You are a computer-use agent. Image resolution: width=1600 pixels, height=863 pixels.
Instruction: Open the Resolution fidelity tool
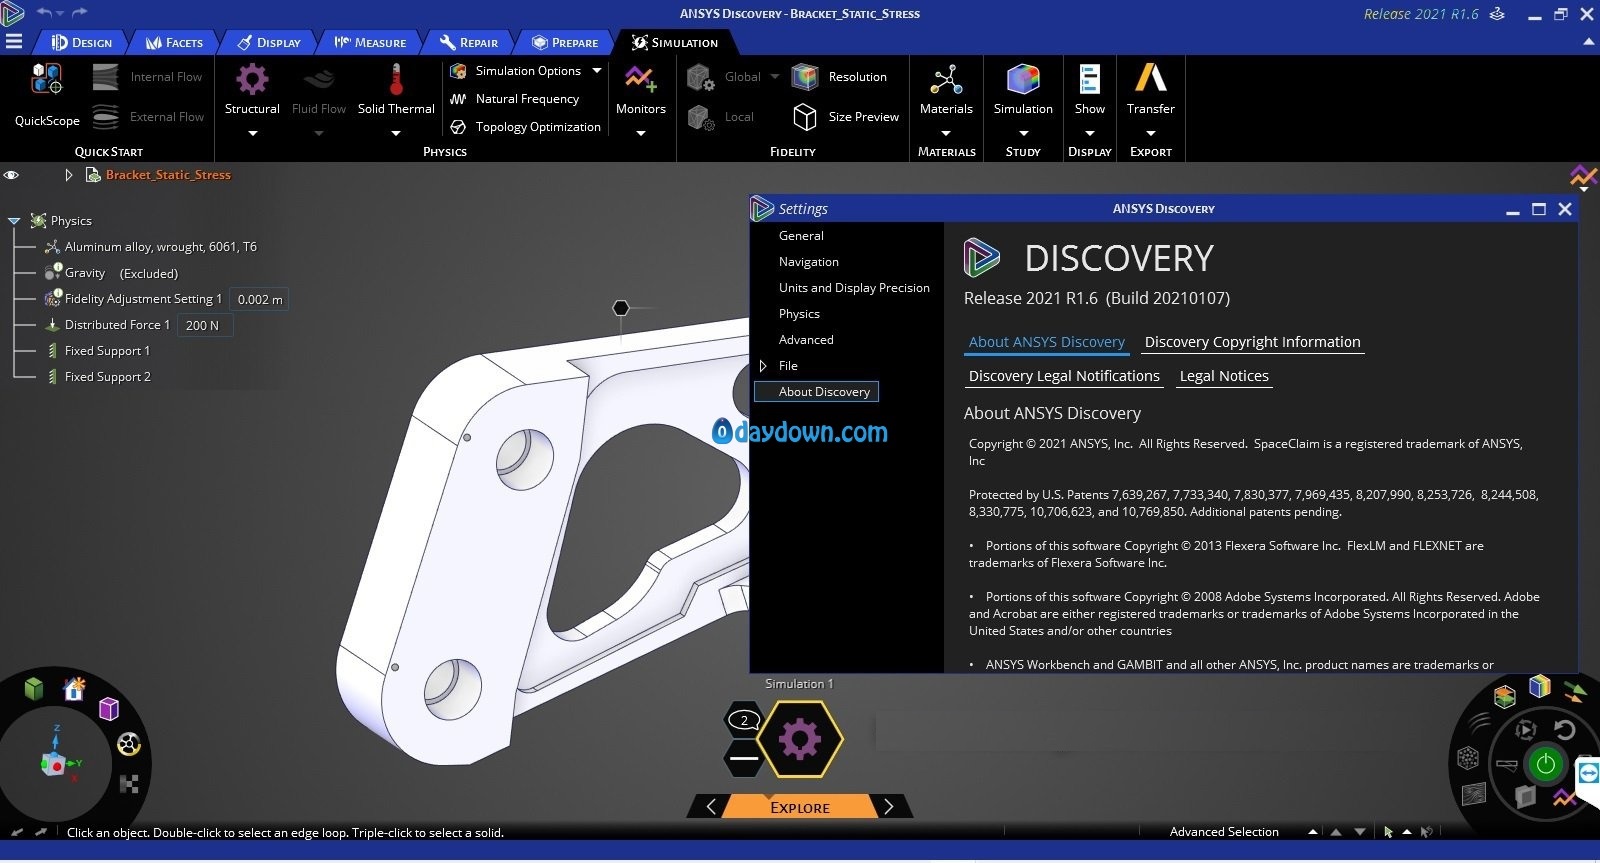(839, 77)
